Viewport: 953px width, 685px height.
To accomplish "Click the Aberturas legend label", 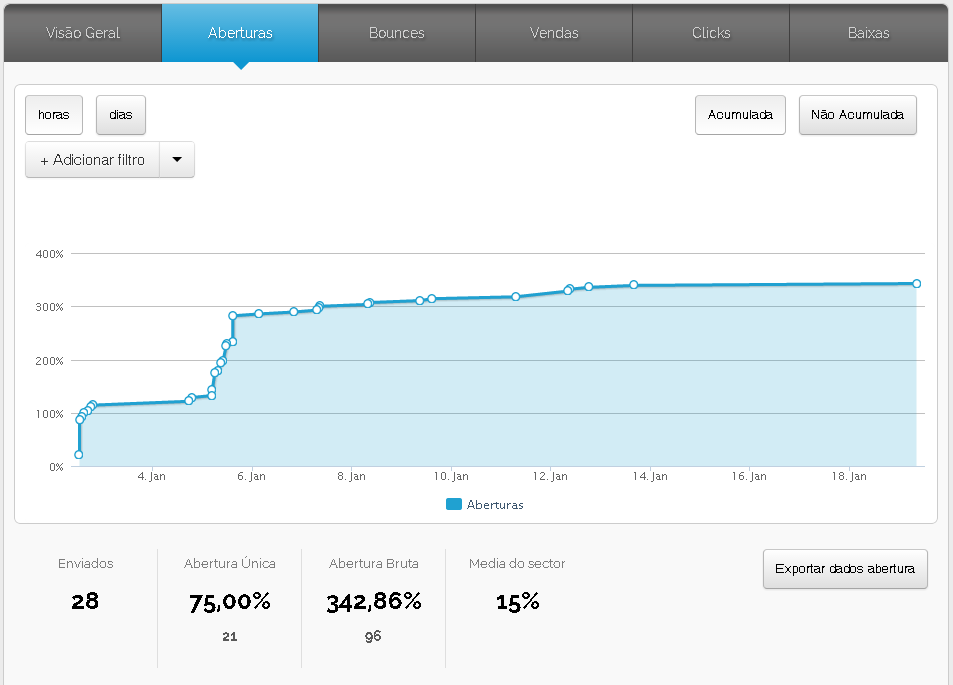I will (x=495, y=505).
